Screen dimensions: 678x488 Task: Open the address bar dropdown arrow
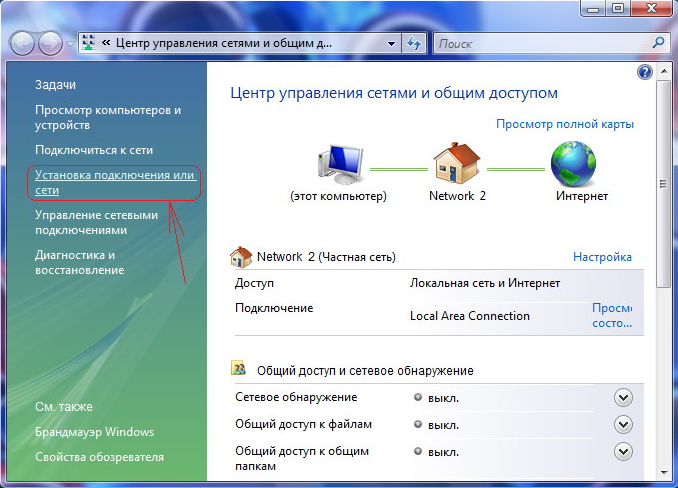391,44
